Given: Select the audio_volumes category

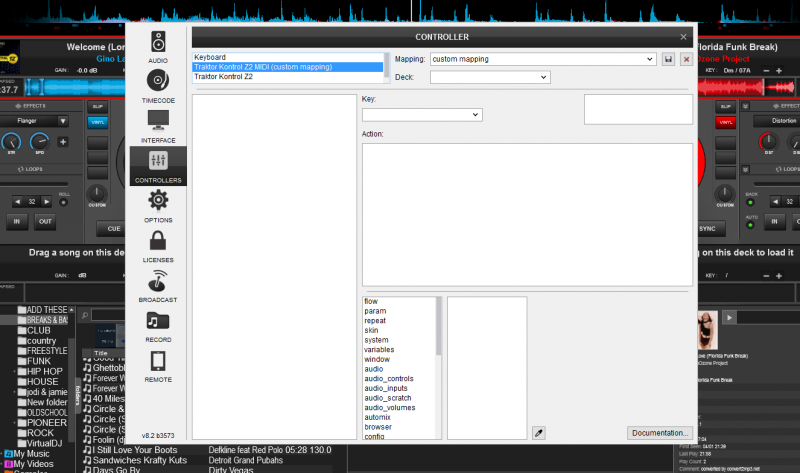Looking at the screenshot, I should [x=390, y=408].
